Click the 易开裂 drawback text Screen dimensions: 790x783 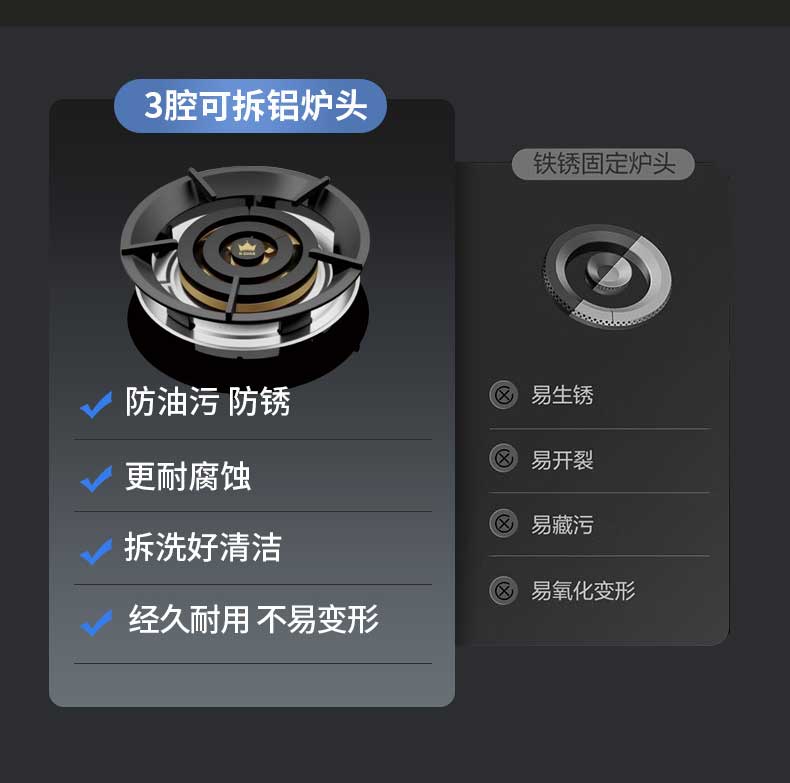[x=562, y=460]
